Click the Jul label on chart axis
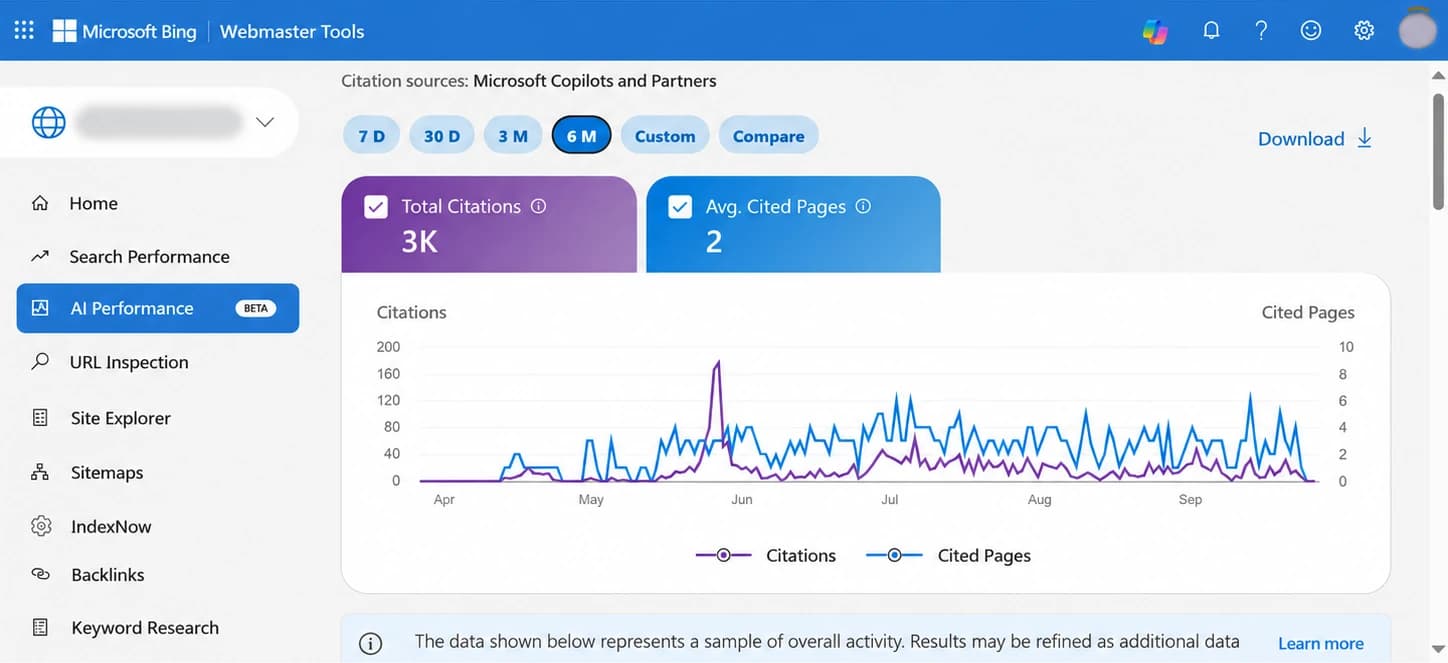This screenshot has height=663, width=1448. pyautogui.click(x=889, y=499)
